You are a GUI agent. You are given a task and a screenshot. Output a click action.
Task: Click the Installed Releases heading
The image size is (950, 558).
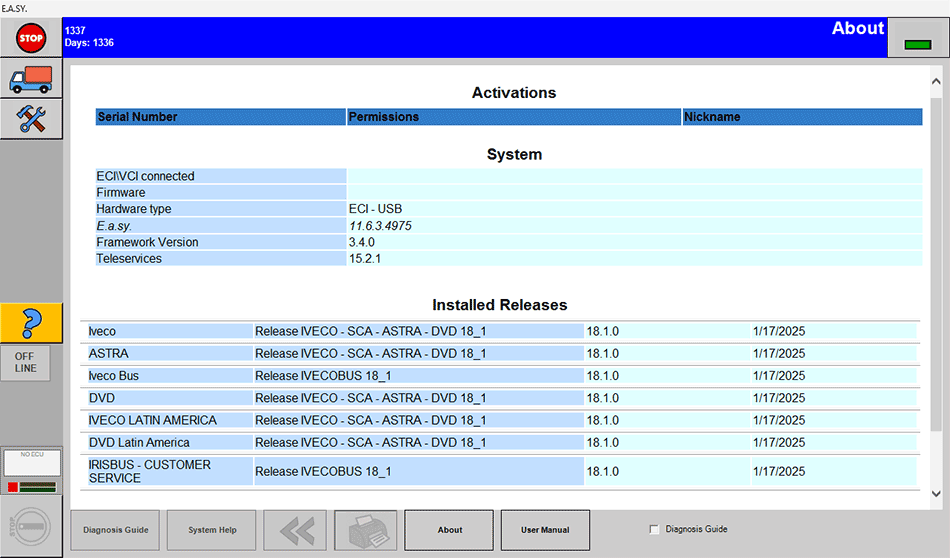click(x=500, y=305)
